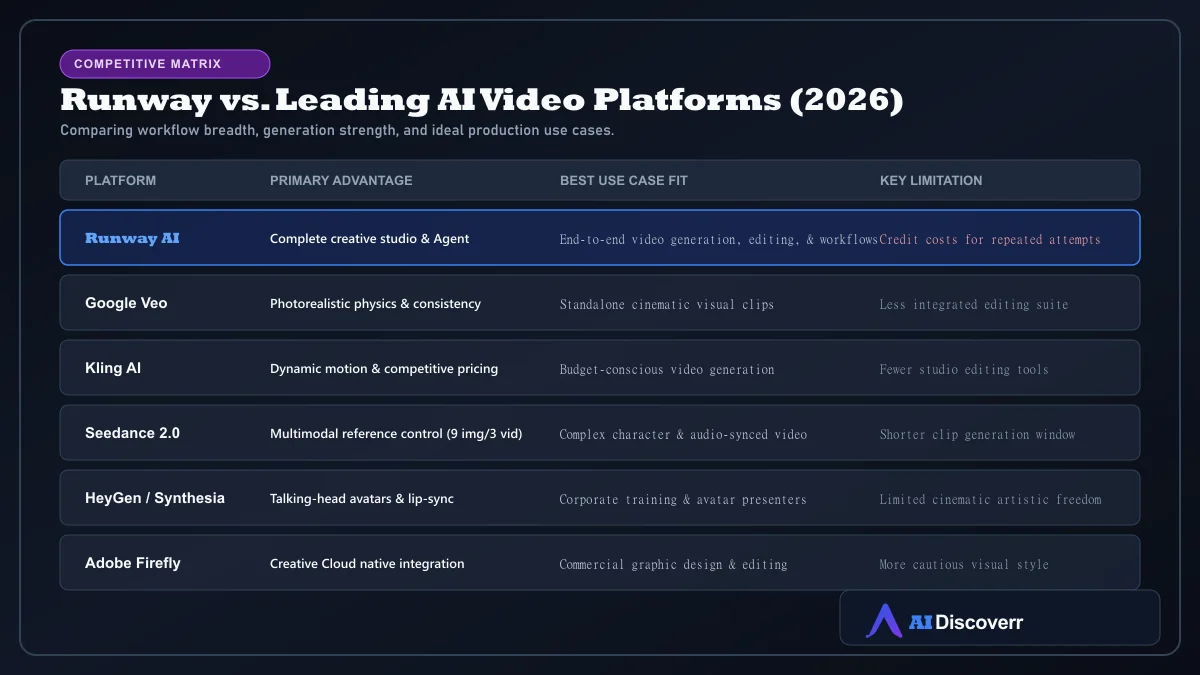Screen dimensions: 1200x675
Task: Click 'Budget-conscious video generation' cell
Action: [x=667, y=370]
